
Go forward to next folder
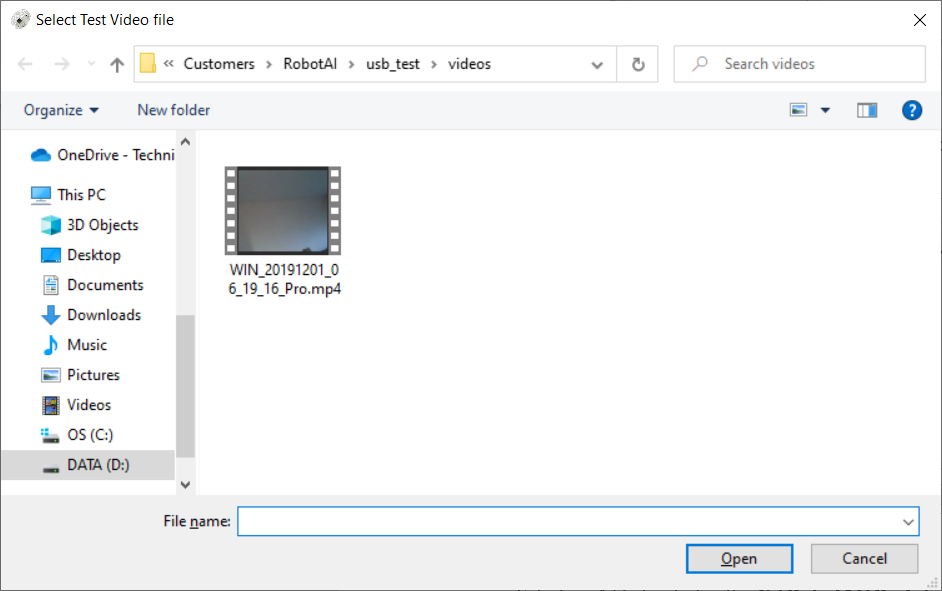tap(62, 64)
